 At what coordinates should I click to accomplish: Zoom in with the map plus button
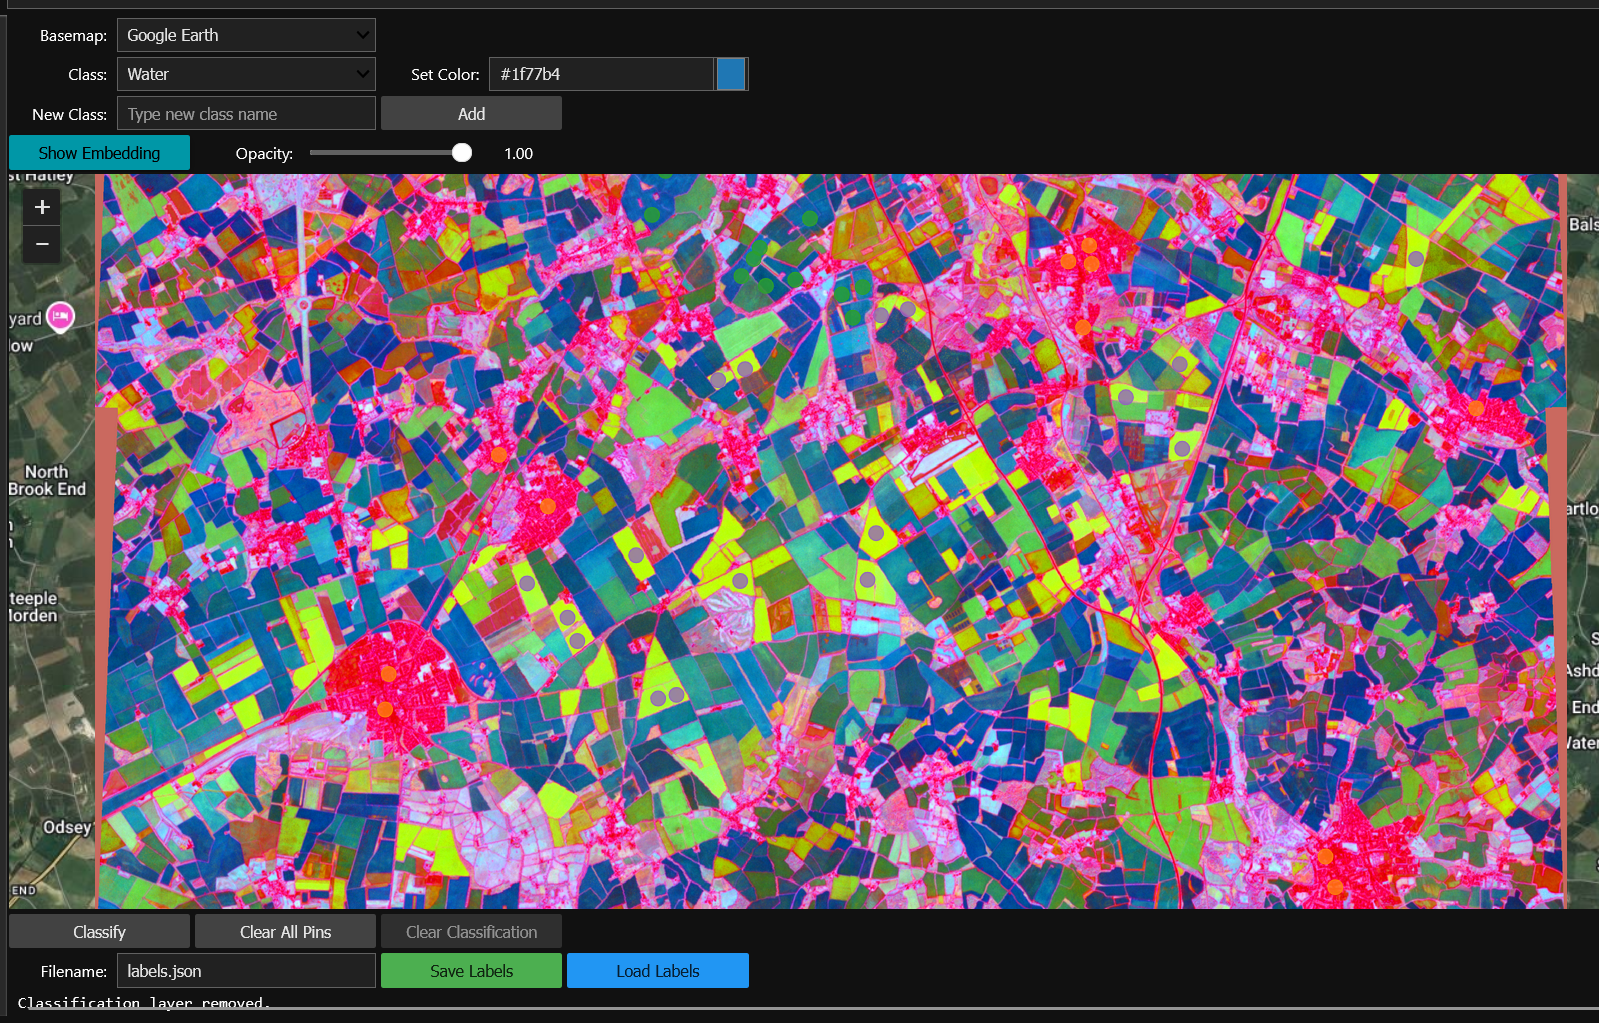coord(42,207)
